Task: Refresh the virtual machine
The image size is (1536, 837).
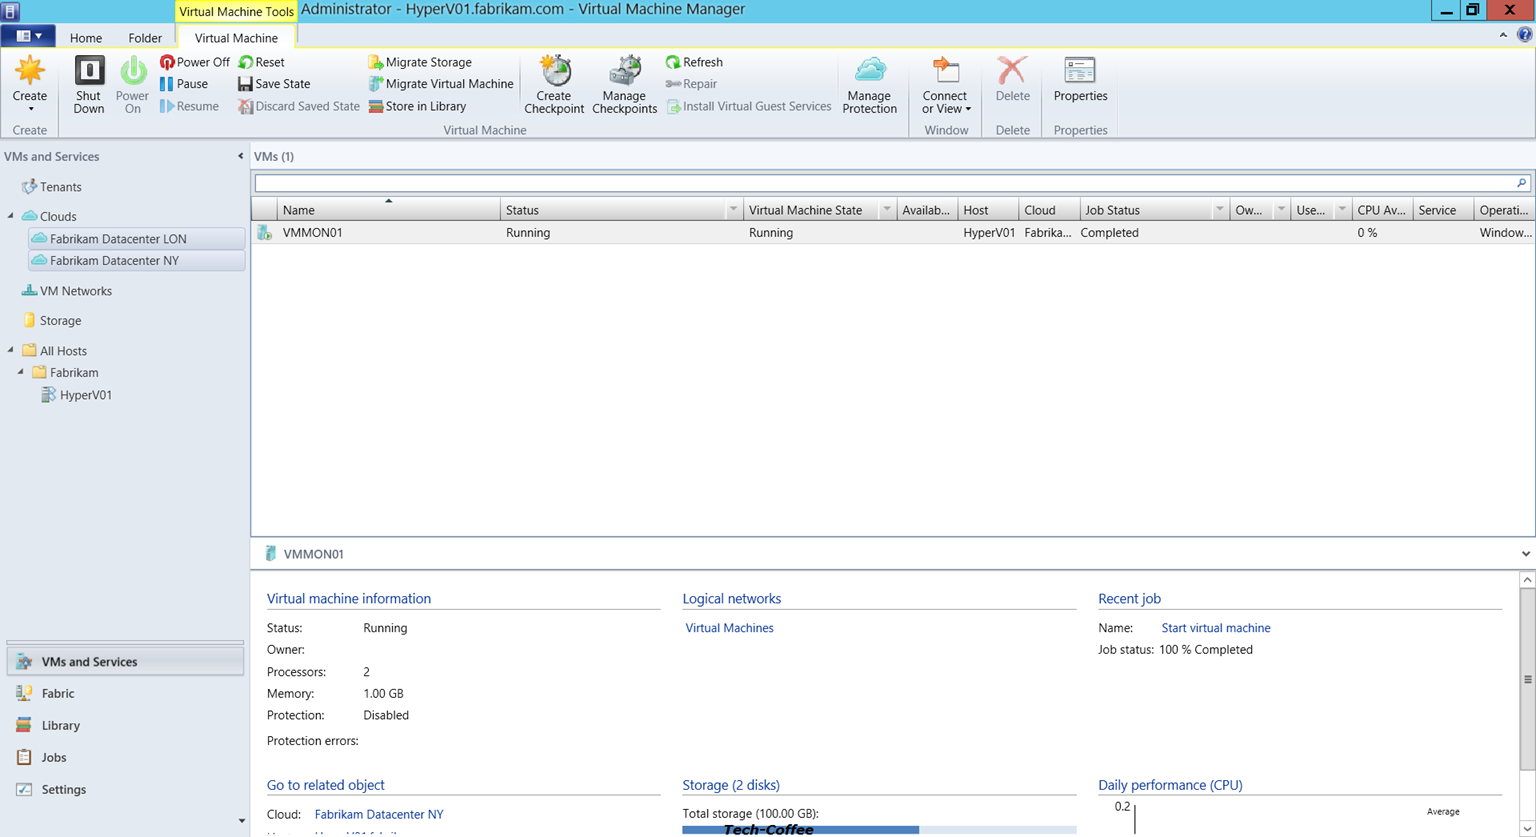Action: point(694,62)
